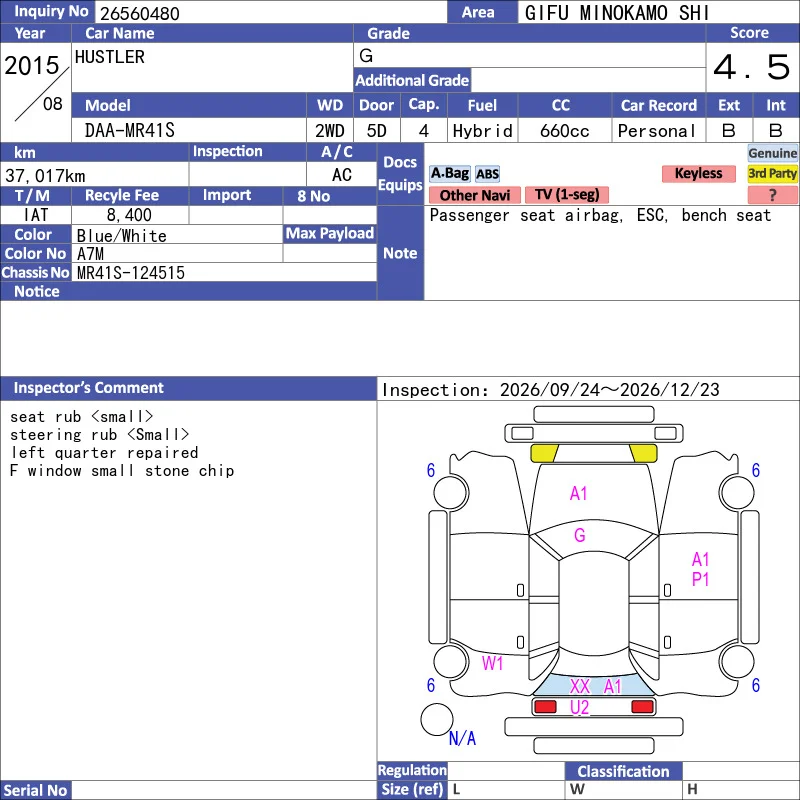Click the TV (1-seg) tag

point(567,194)
